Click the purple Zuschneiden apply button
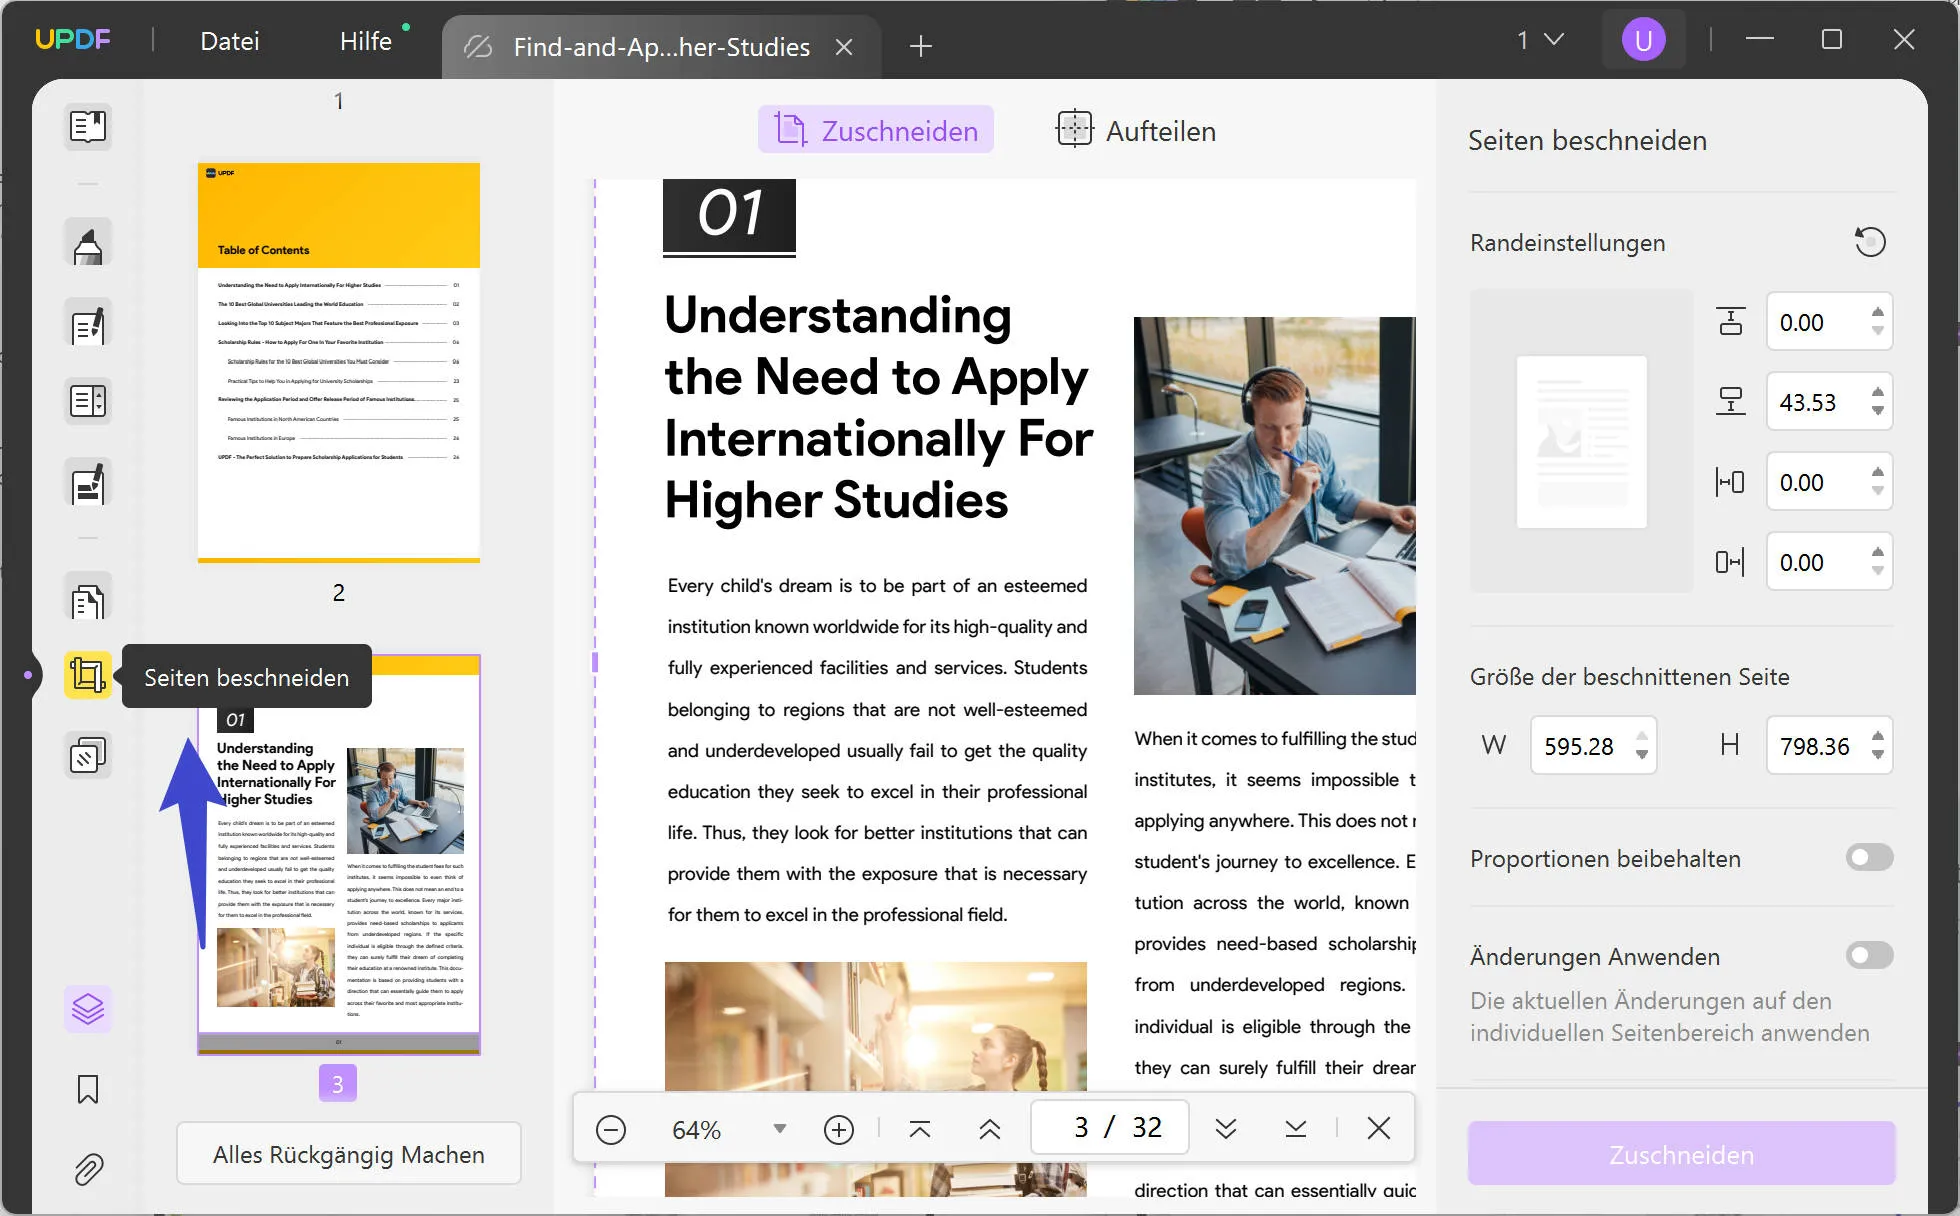This screenshot has height=1216, width=1960. point(1682,1154)
